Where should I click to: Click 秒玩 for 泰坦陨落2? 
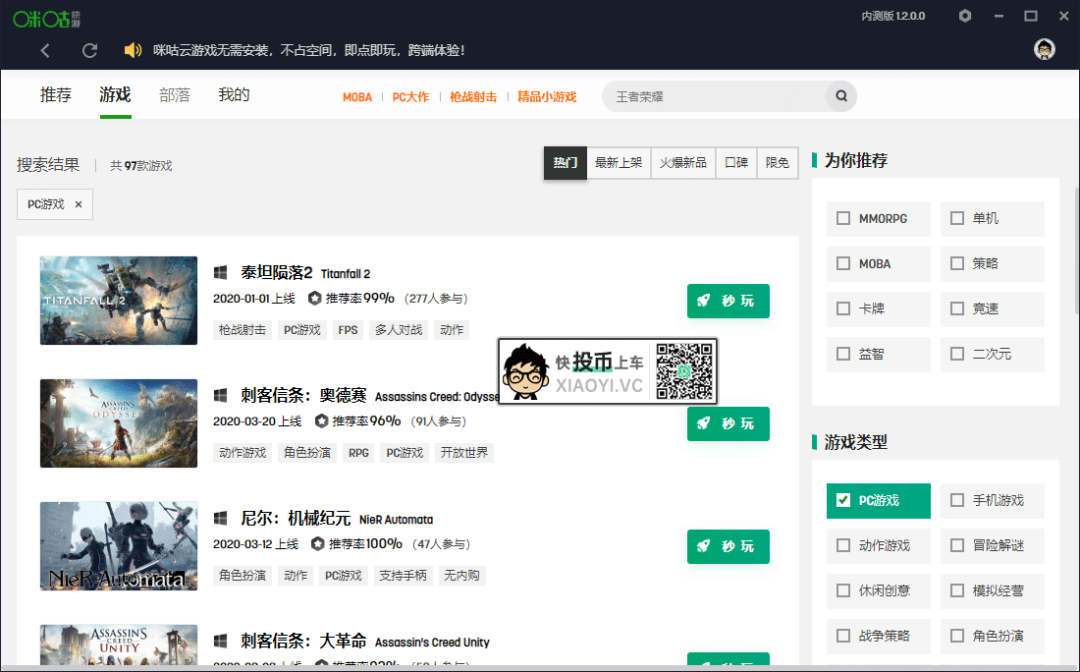coord(728,301)
